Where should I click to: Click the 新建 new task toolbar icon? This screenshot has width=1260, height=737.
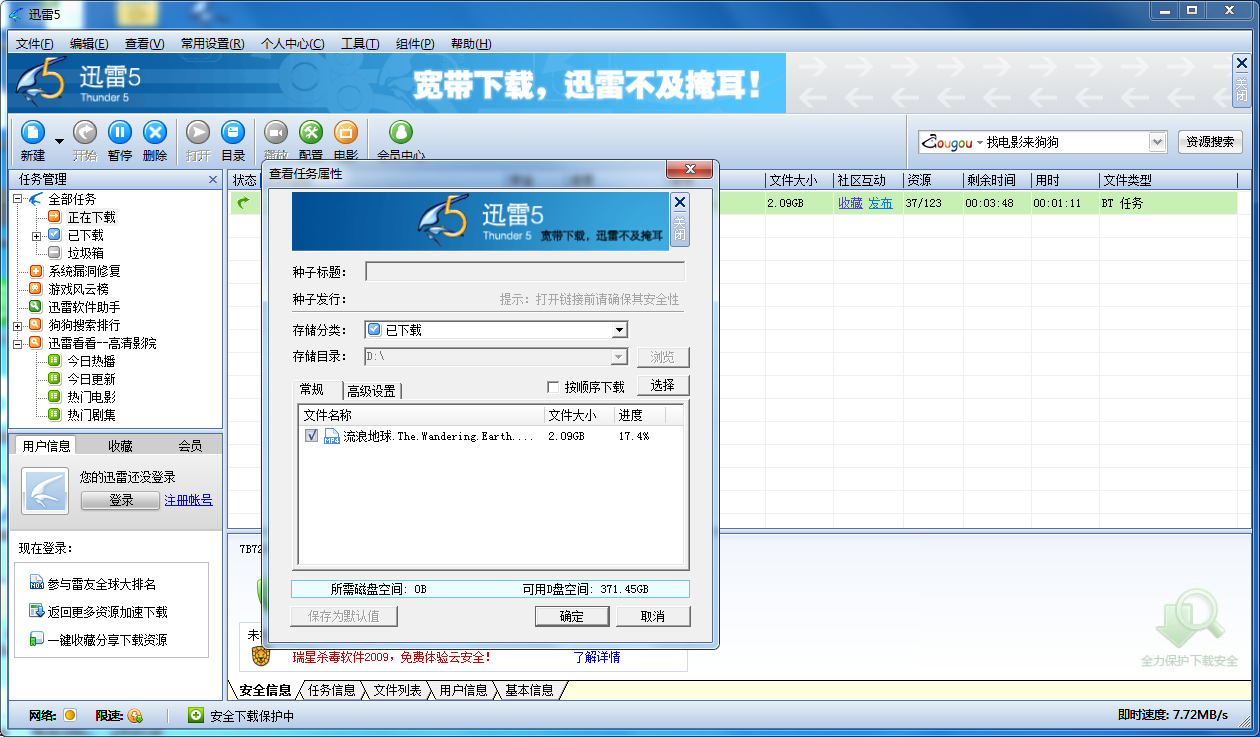pyautogui.click(x=33, y=132)
